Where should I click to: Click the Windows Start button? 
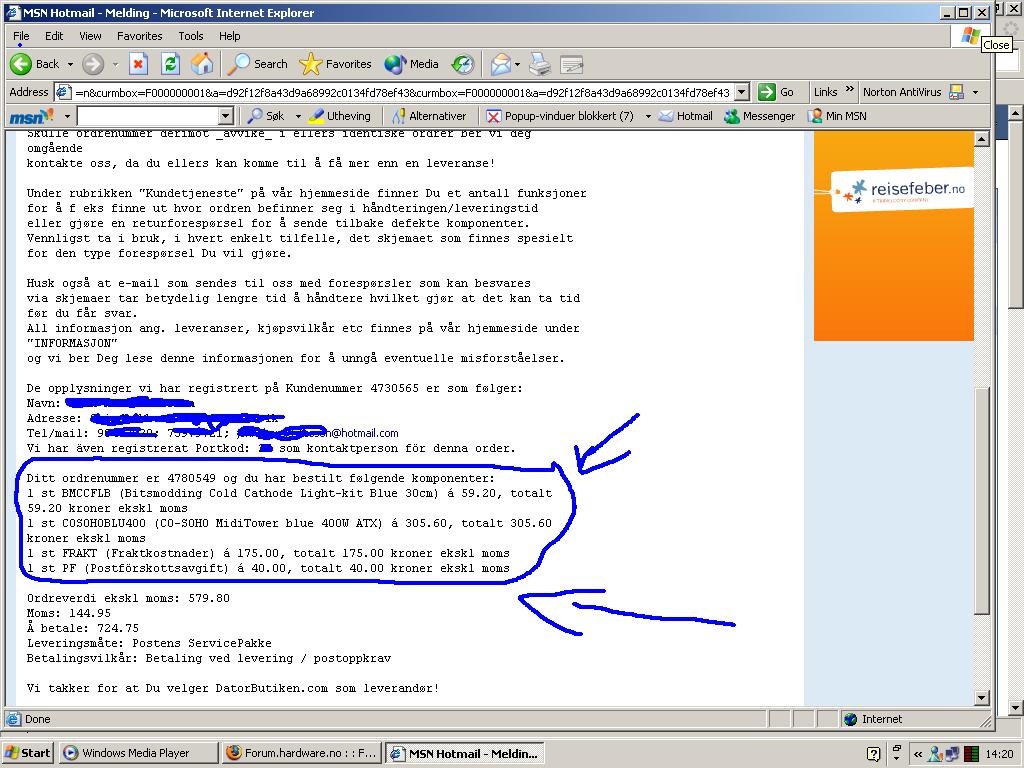(27, 753)
